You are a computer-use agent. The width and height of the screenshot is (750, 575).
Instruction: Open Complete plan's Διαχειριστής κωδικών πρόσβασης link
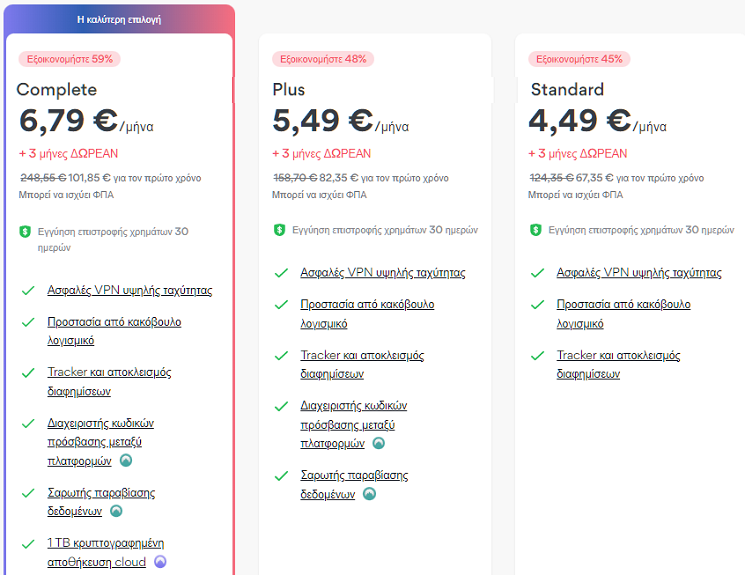100,442
